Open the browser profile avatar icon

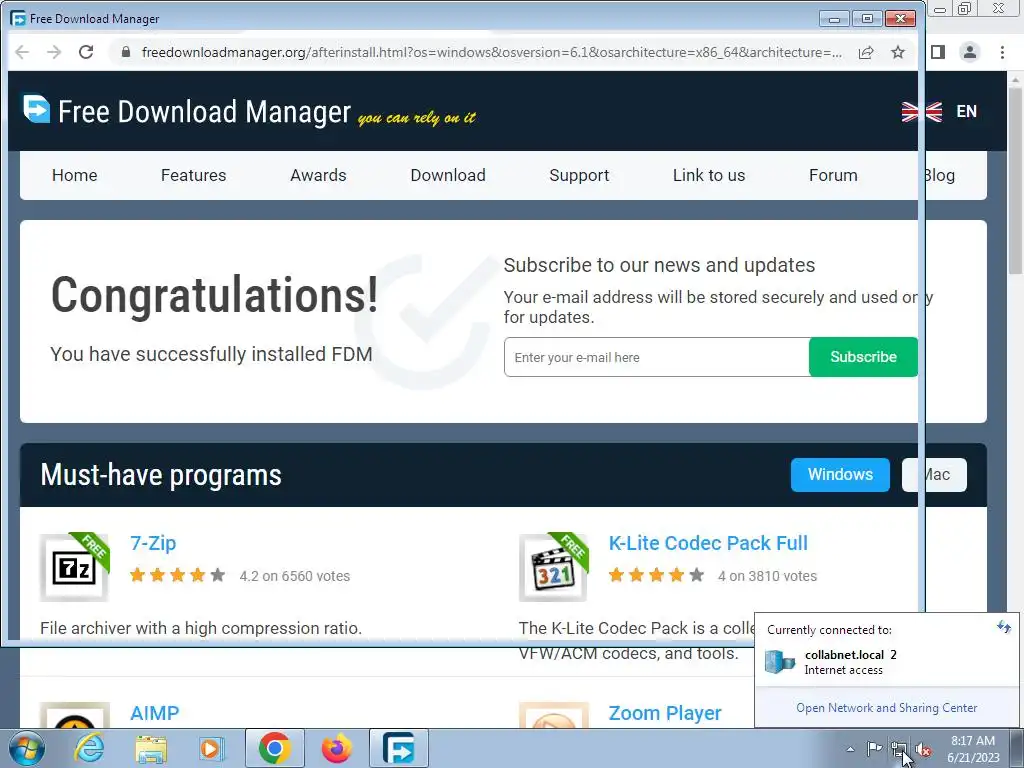click(x=970, y=52)
